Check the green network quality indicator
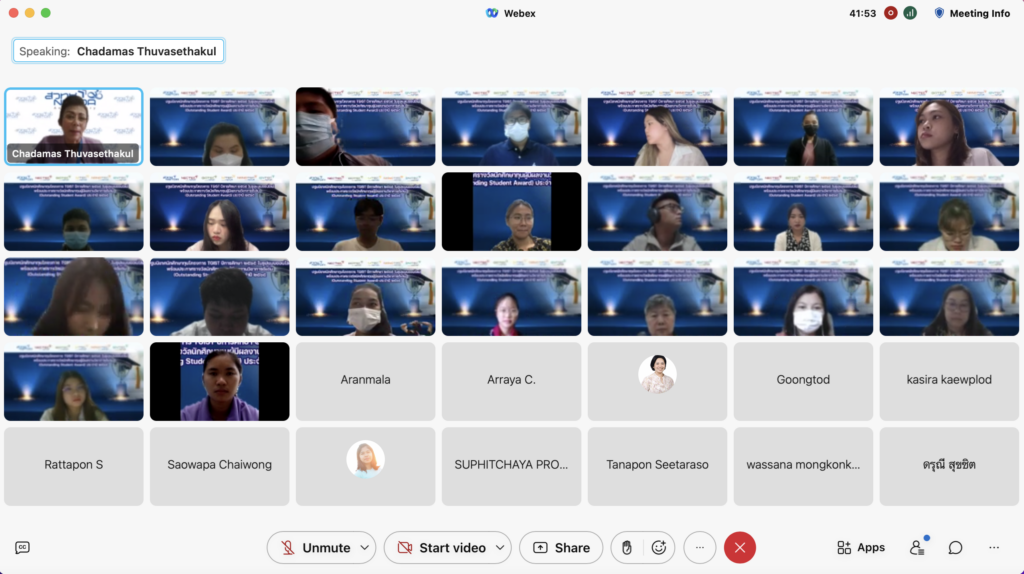The image size is (1024, 574). [910, 13]
